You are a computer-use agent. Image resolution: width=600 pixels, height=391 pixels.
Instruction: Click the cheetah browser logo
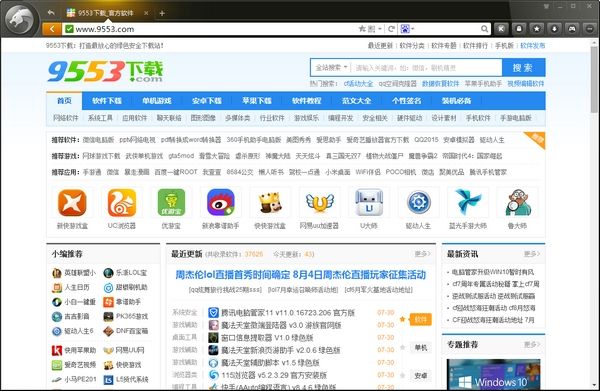coord(21,19)
